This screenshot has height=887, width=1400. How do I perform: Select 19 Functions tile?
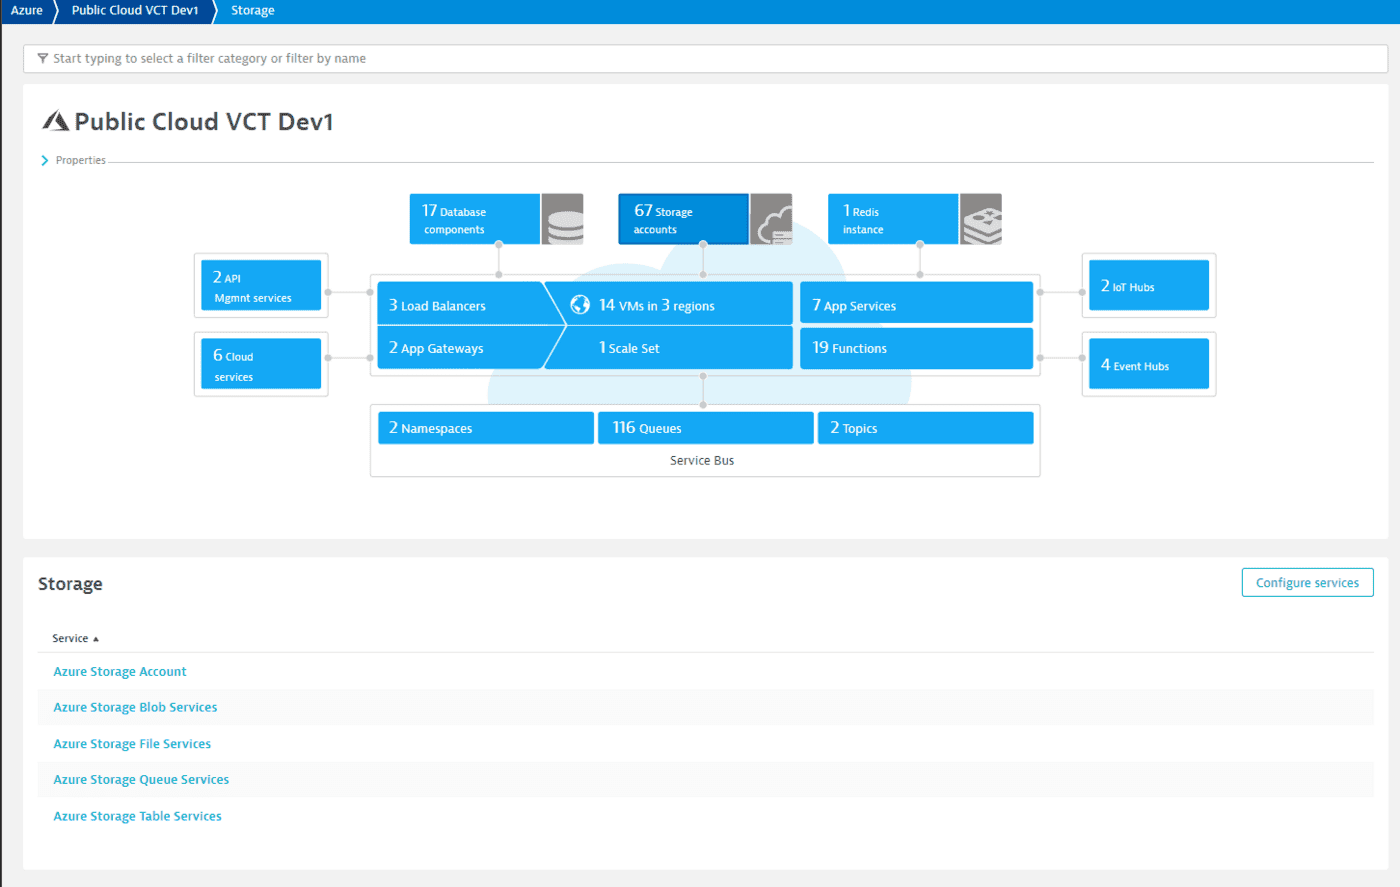tap(916, 347)
